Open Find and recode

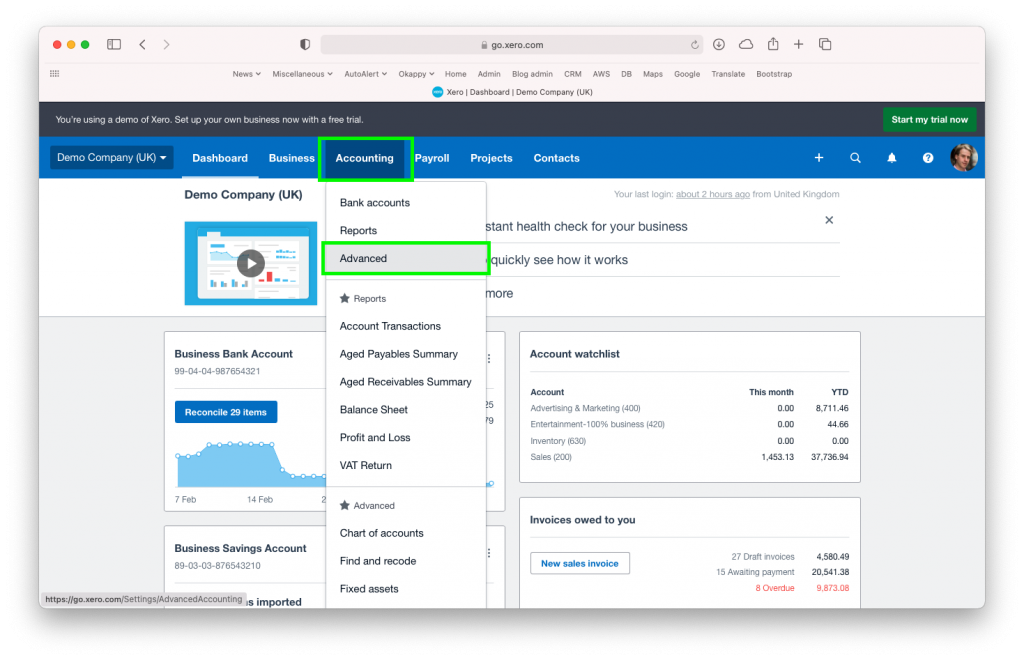pyautogui.click(x=406, y=561)
